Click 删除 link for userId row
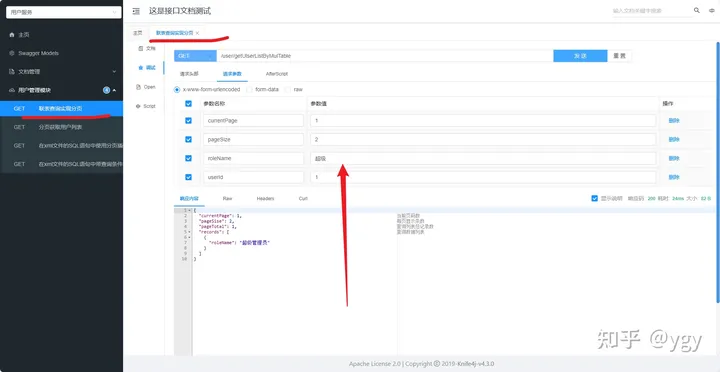This screenshot has width=720, height=372. [674, 177]
